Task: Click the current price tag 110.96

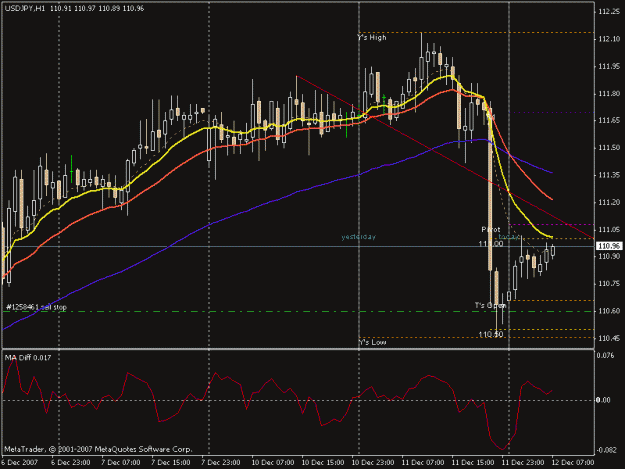Action: [609, 246]
